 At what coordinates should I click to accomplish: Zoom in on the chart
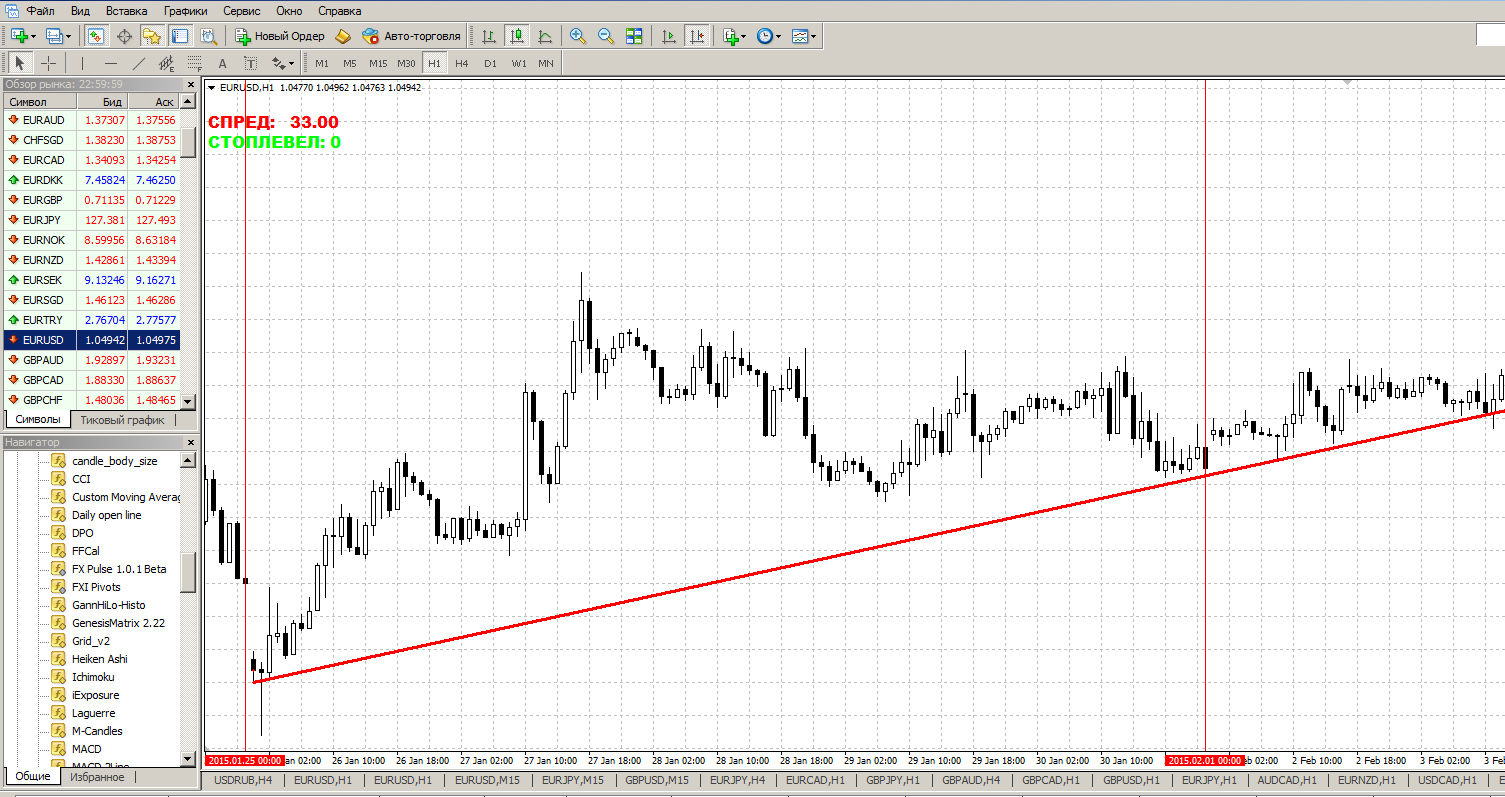pyautogui.click(x=577, y=36)
